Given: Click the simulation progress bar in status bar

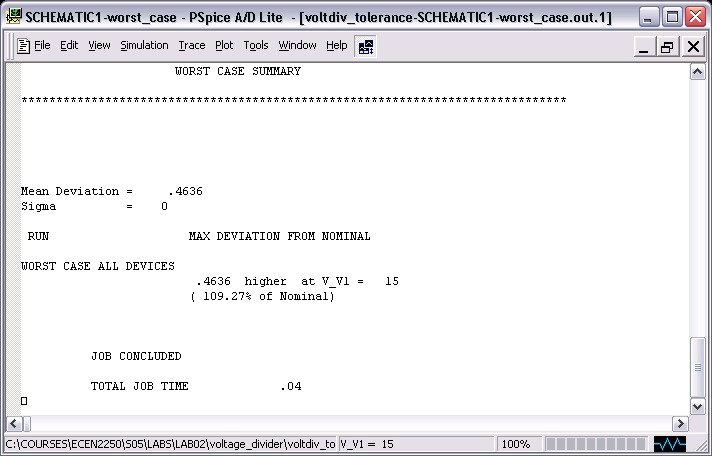Looking at the screenshot, I should coord(596,444).
